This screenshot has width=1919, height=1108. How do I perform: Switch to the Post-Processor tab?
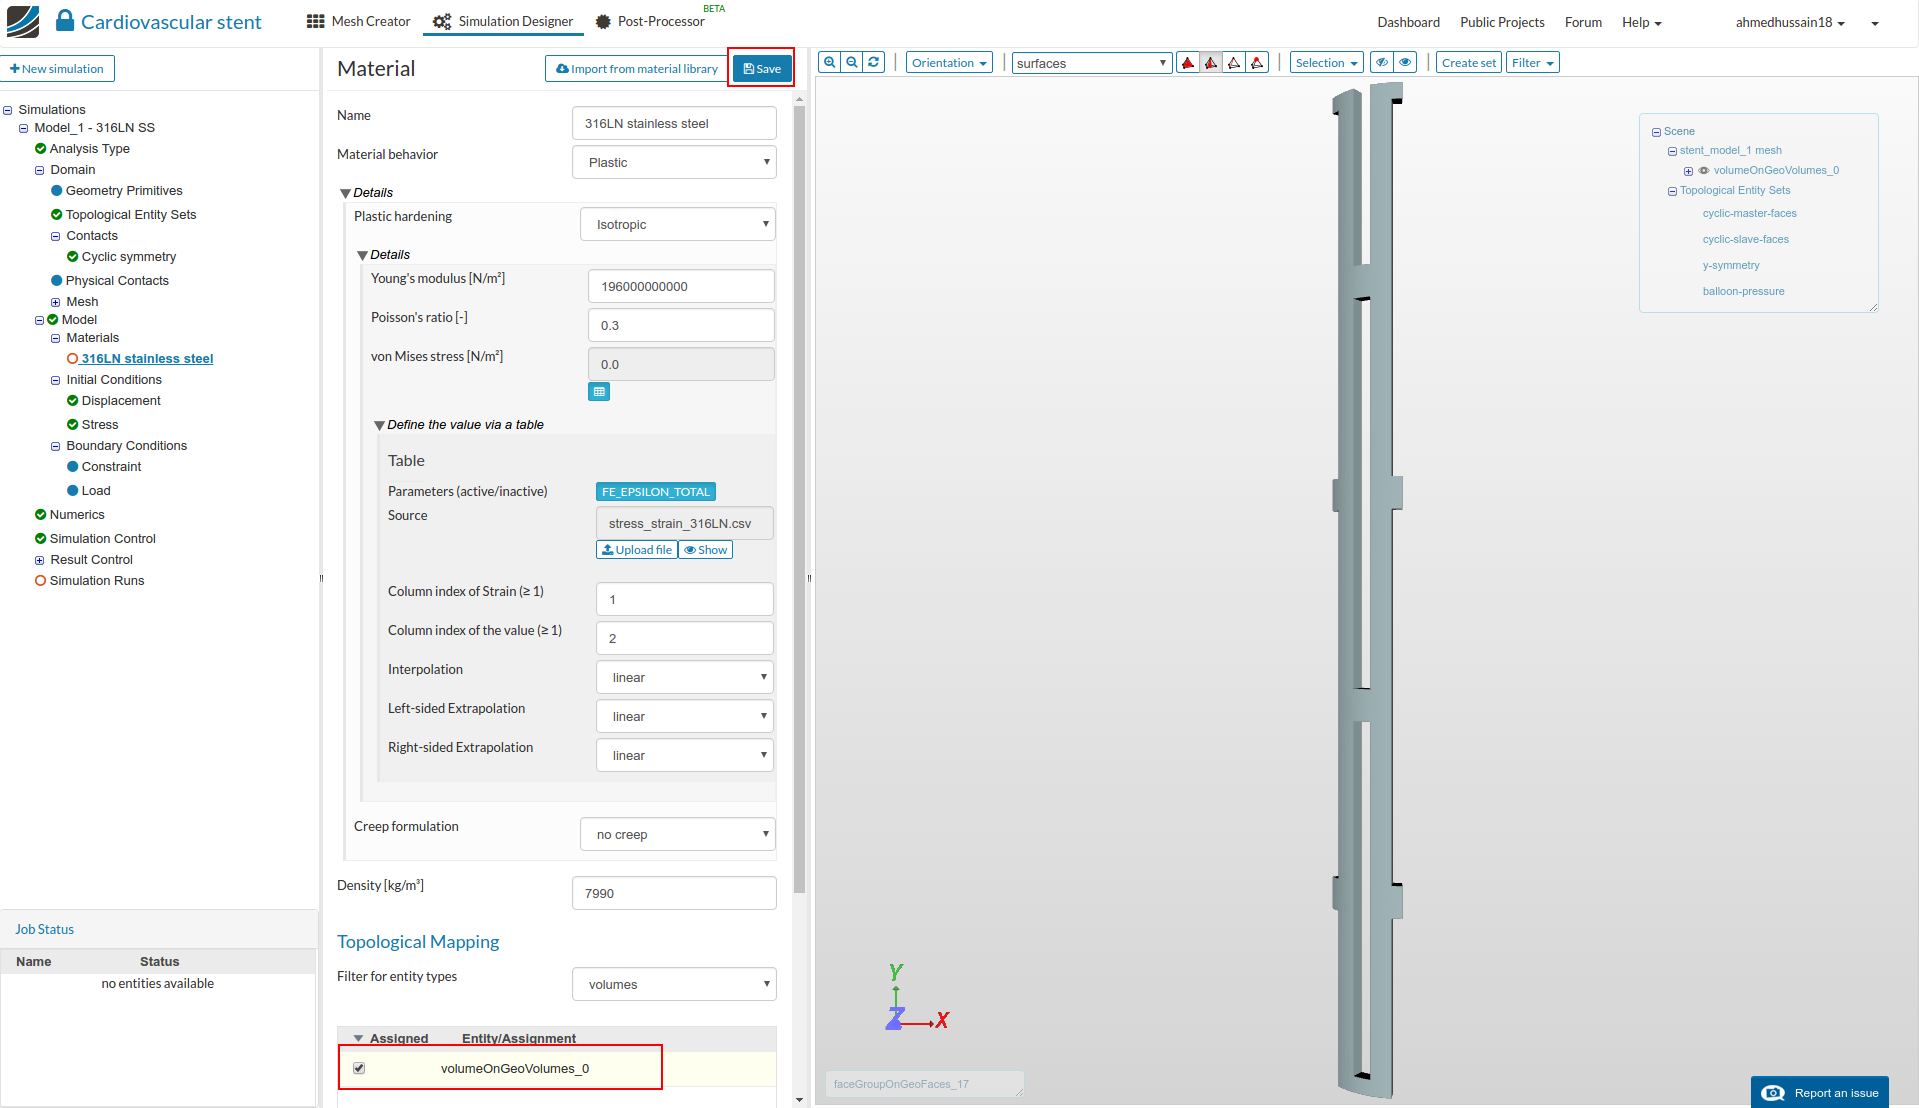point(650,21)
